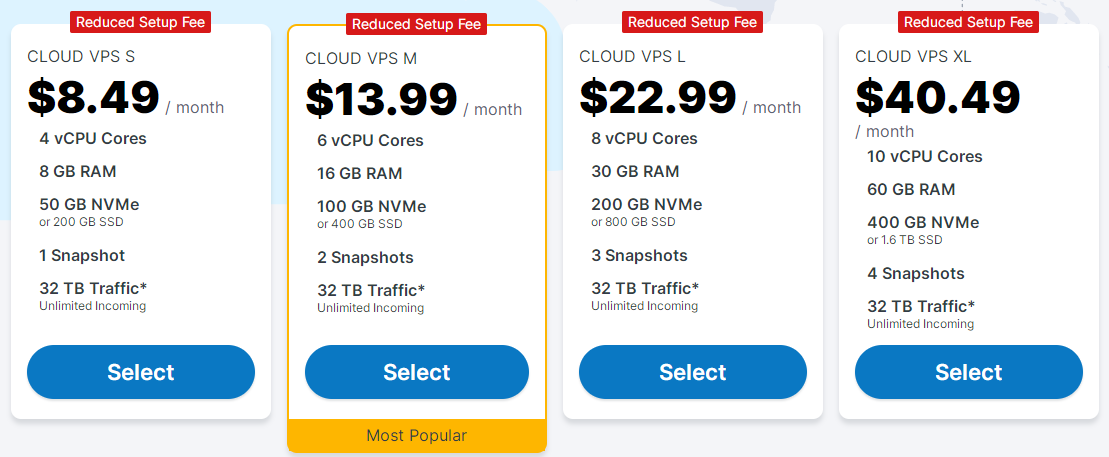Click the Reduced Setup Fee badge on VPS XL
1109x457 pixels.
(968, 22)
